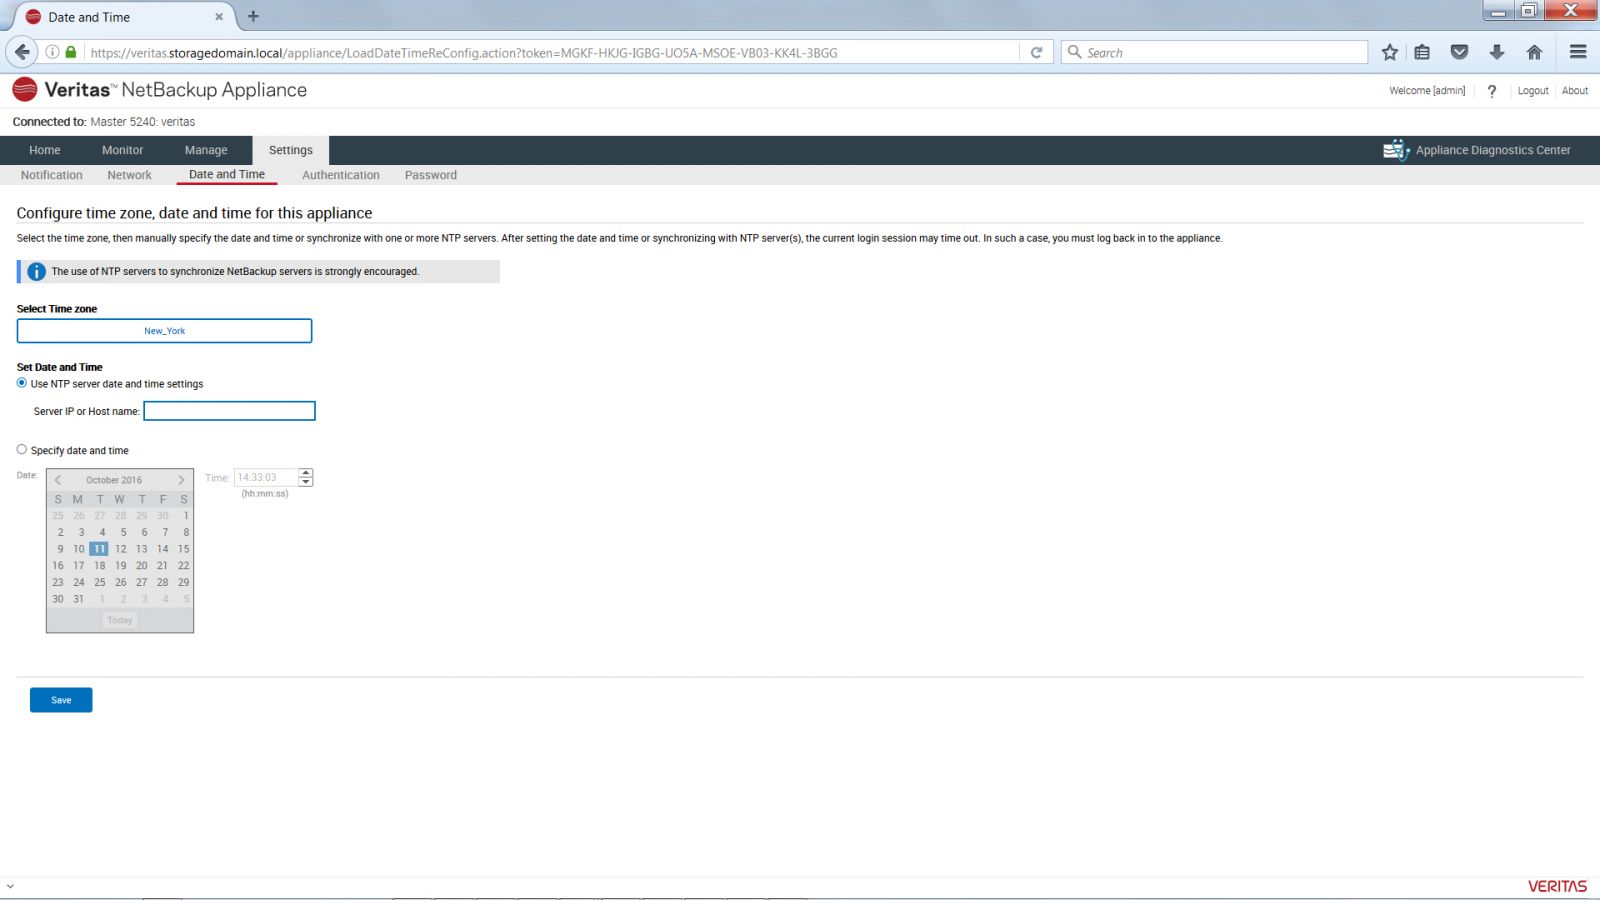Screen dimensions: 1600x900
Task: Click the browser Search box
Action: point(1215,52)
